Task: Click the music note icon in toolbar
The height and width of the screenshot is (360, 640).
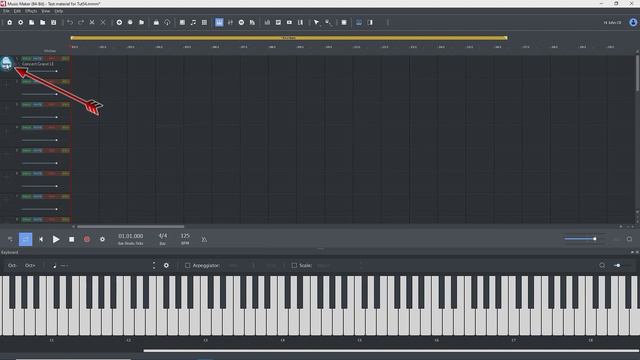Action: click(193, 22)
